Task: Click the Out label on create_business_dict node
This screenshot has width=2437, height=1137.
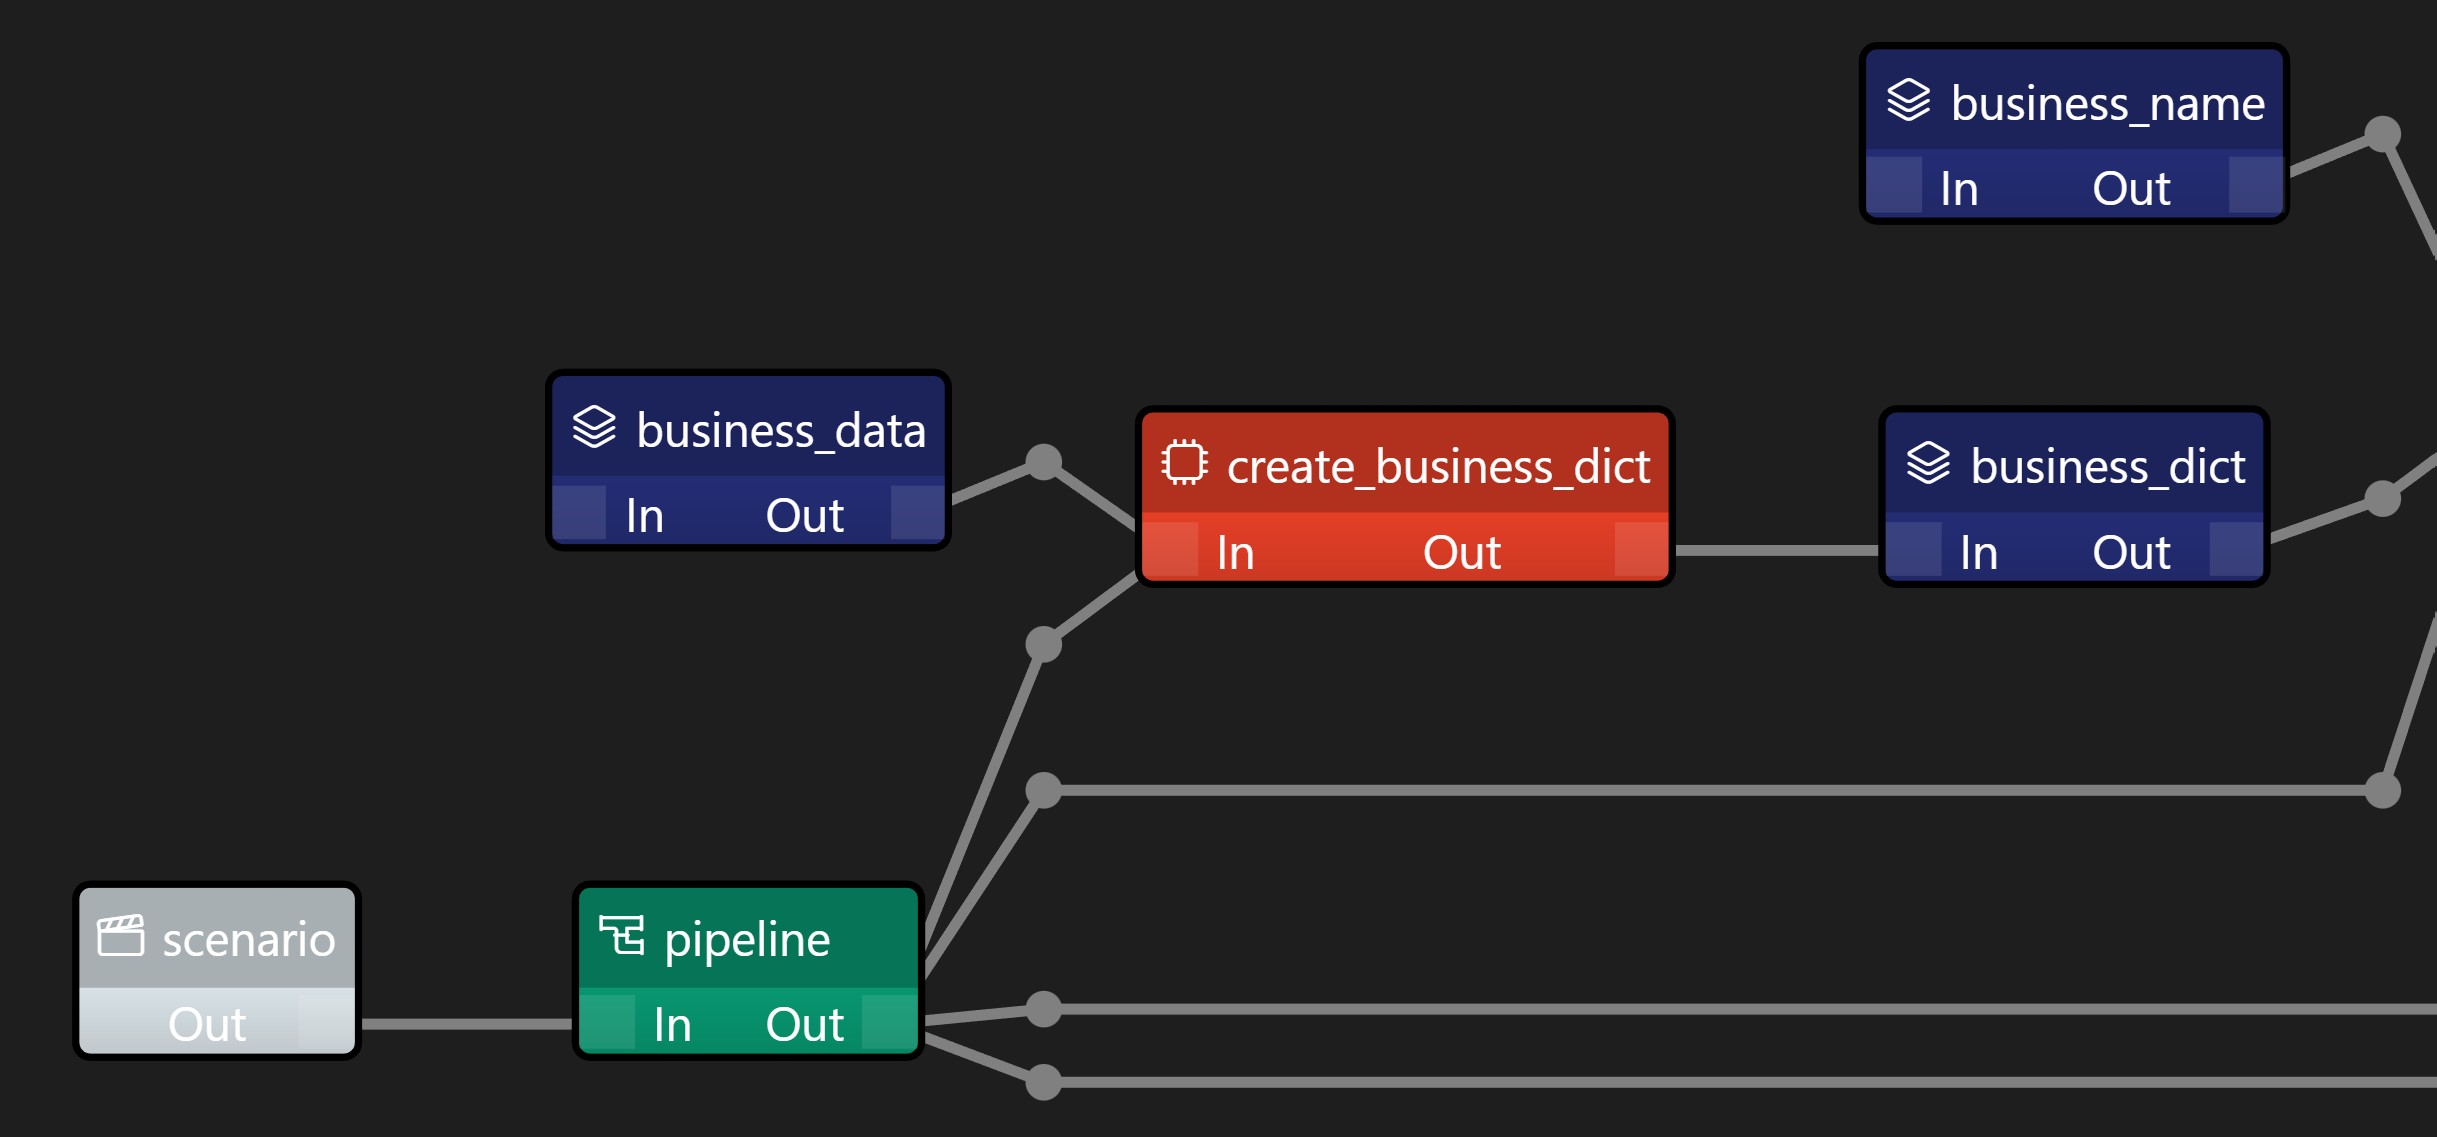Action: [x=1462, y=552]
